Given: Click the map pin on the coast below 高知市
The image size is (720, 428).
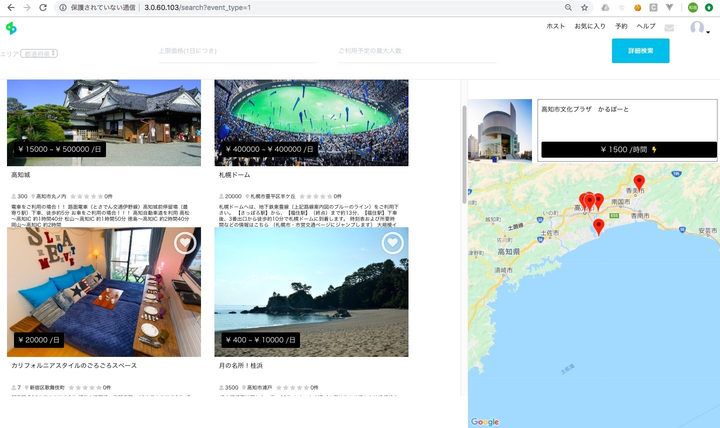Looking at the screenshot, I should click(x=598, y=227).
